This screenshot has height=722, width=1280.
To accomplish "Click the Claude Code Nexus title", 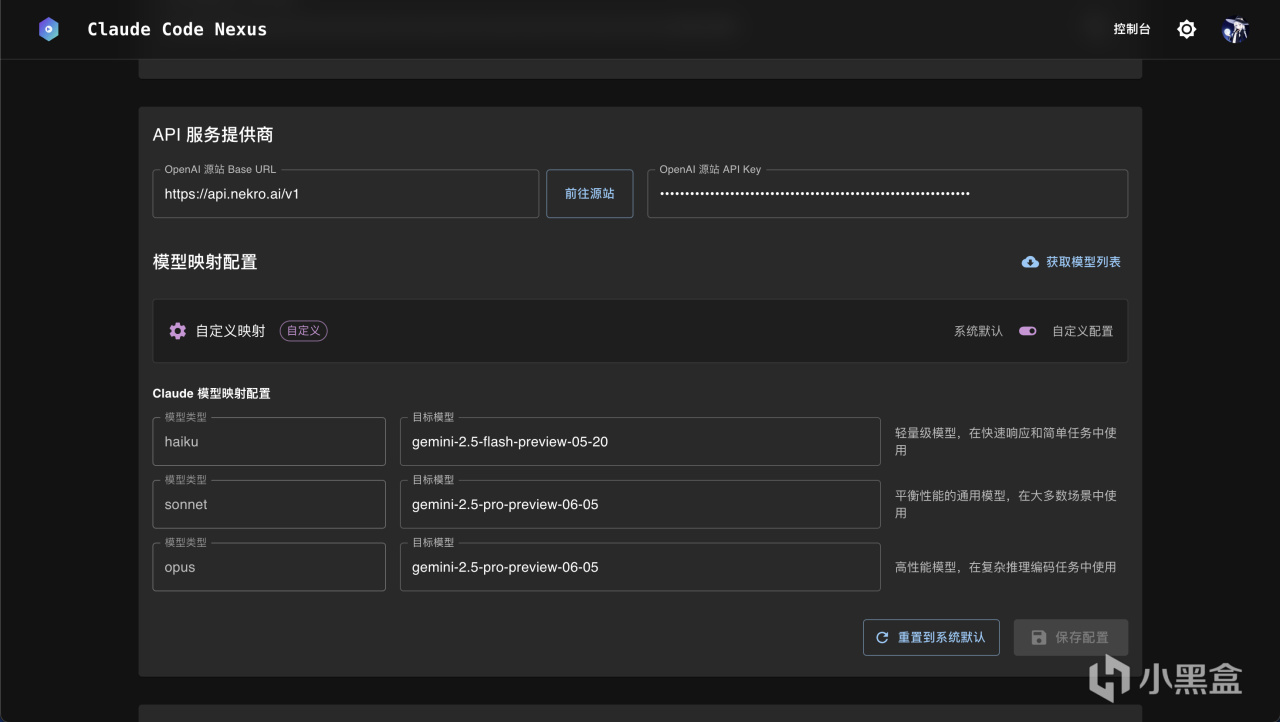I will click(177, 30).
